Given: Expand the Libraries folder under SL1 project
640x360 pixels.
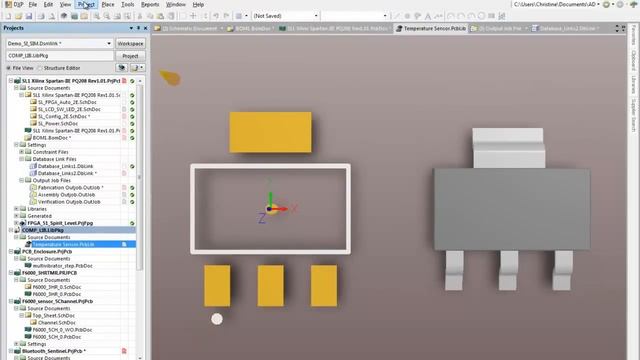Looking at the screenshot, I should click(x=16, y=209).
